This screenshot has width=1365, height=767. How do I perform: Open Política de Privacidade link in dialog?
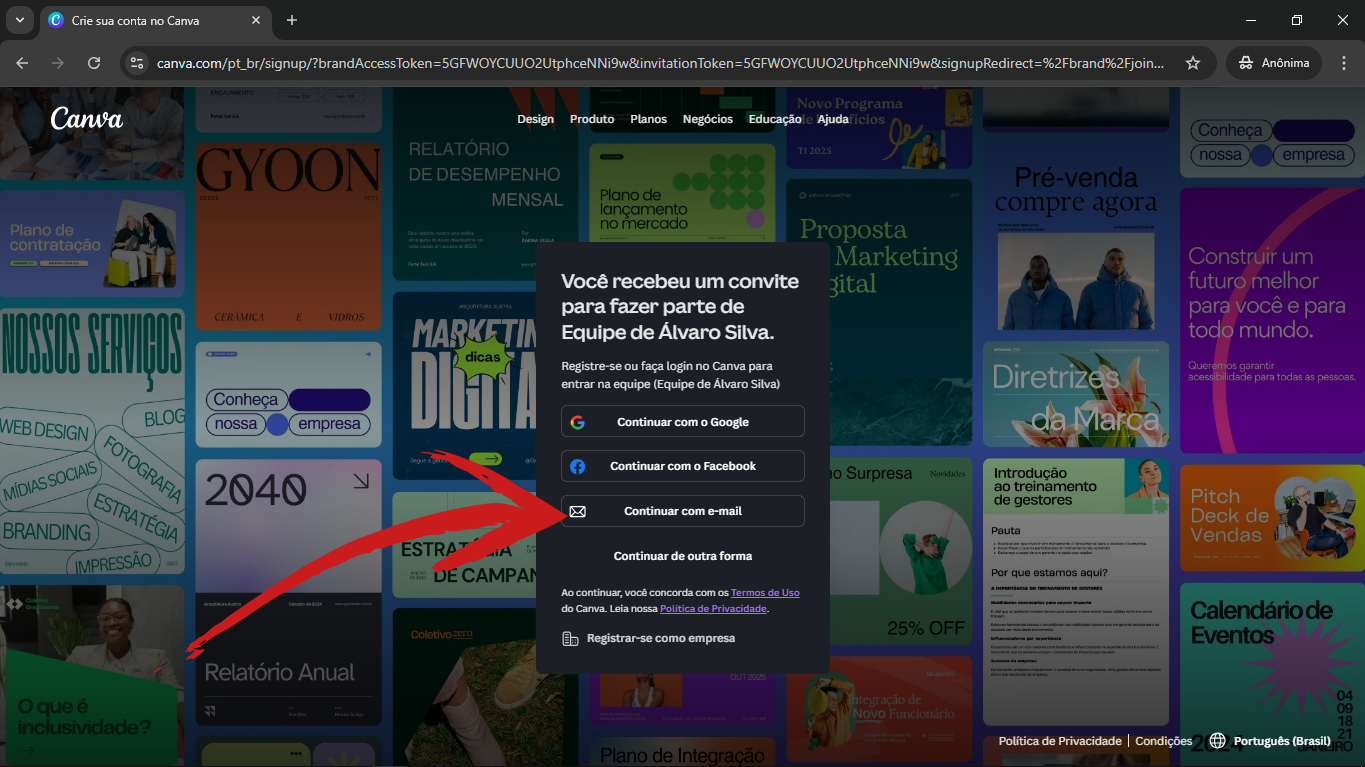coord(713,609)
